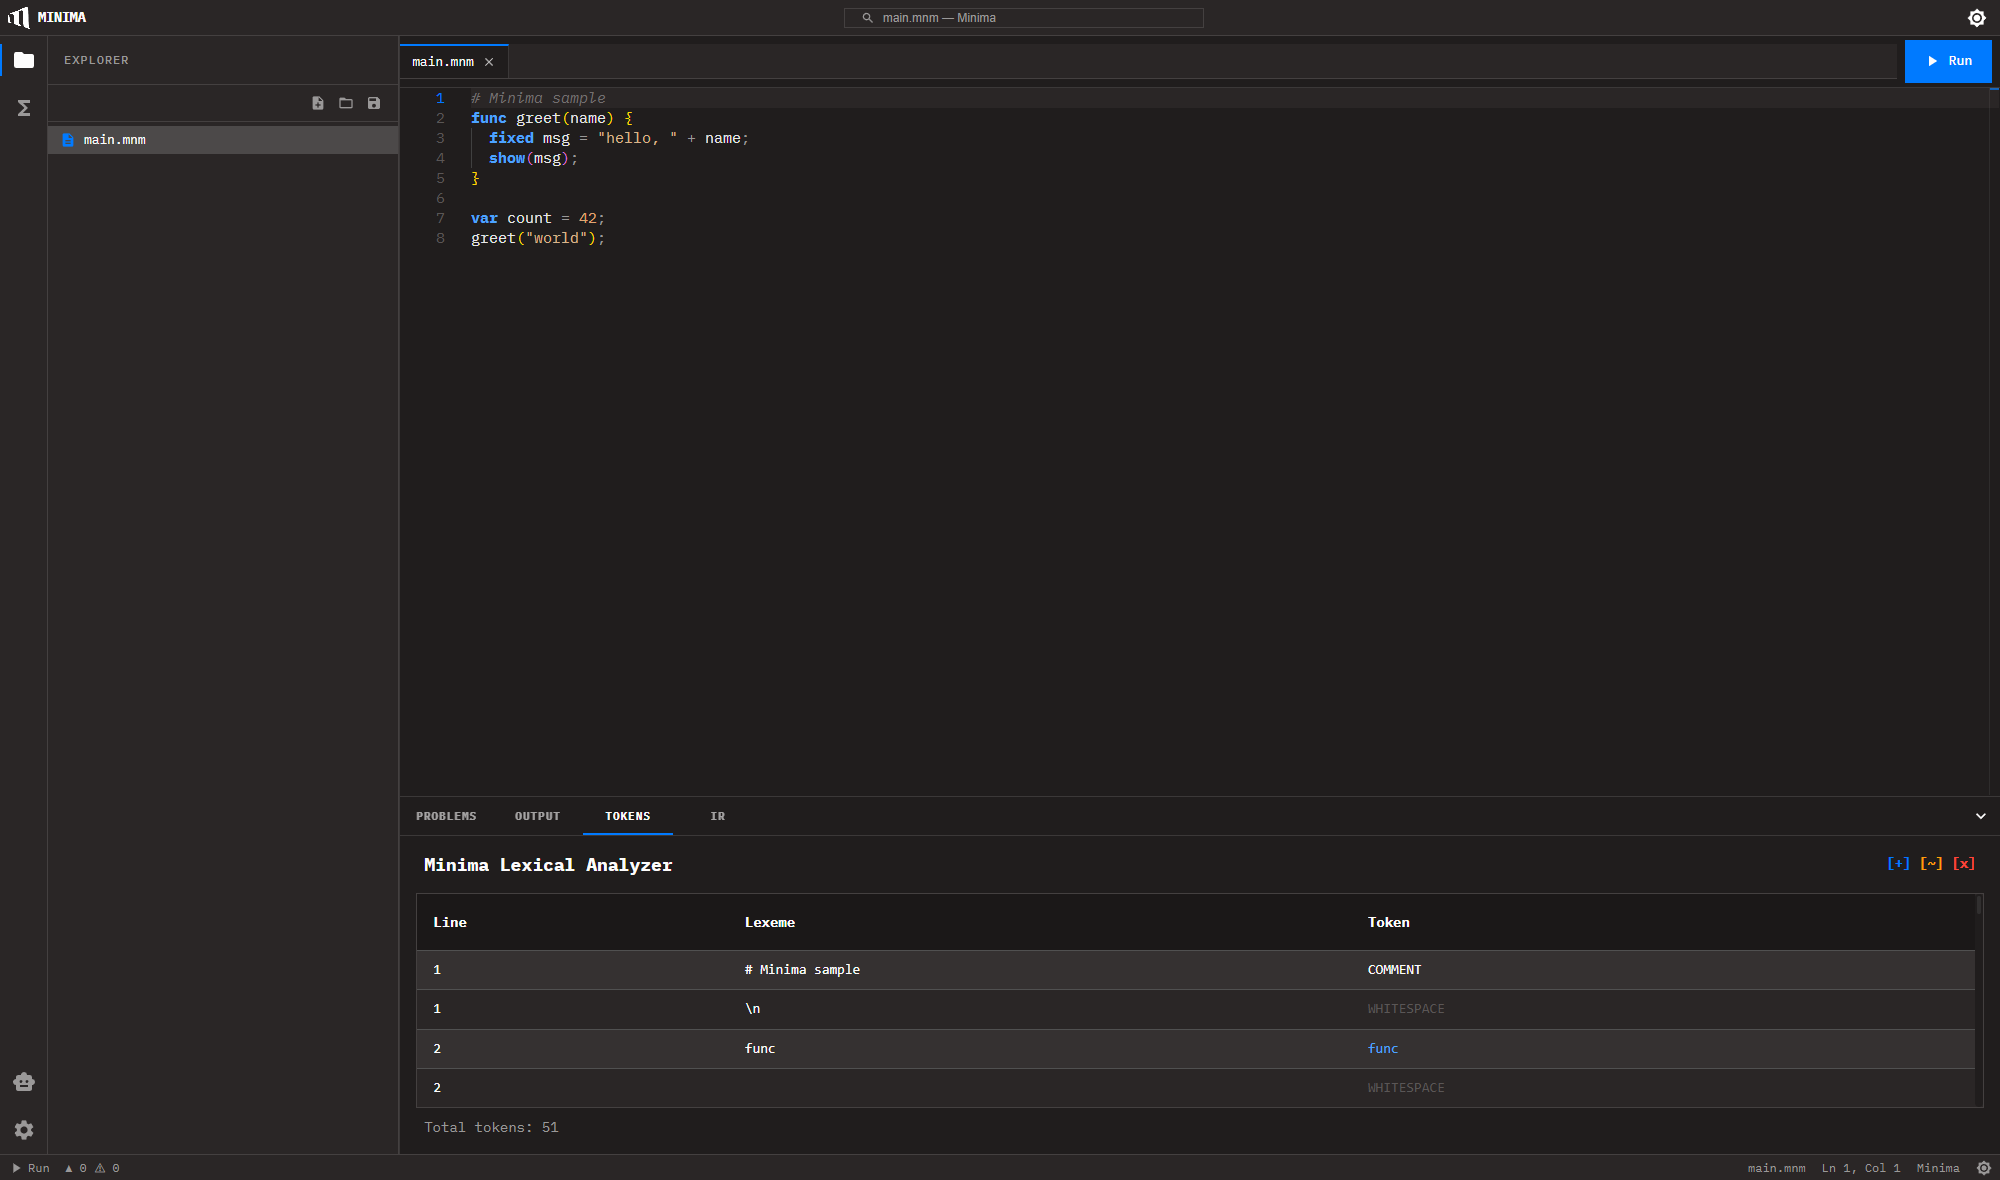
Task: Click the tokens table scrollbar
Action: point(1979,905)
